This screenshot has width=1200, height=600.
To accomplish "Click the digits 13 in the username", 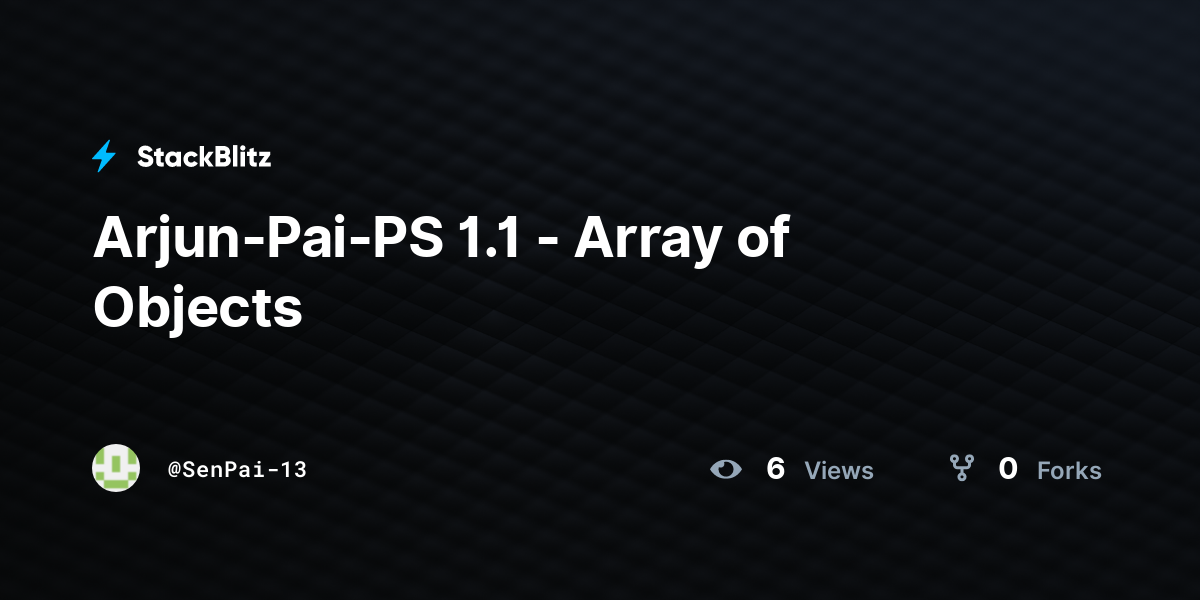I will tap(294, 469).
